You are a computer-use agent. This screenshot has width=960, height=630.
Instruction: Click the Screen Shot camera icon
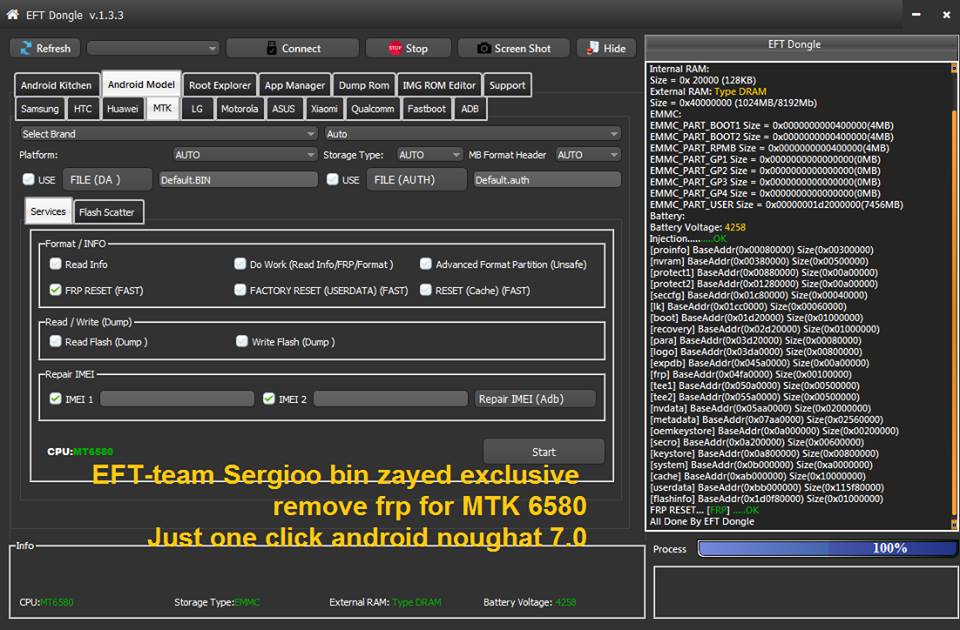point(484,48)
